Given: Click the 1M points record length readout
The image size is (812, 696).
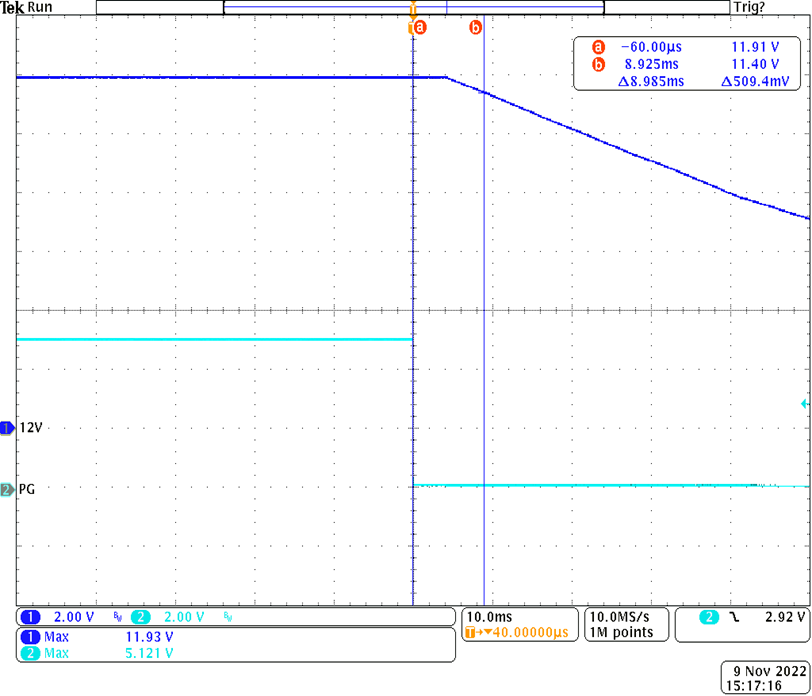Looking at the screenshot, I should click(621, 632).
